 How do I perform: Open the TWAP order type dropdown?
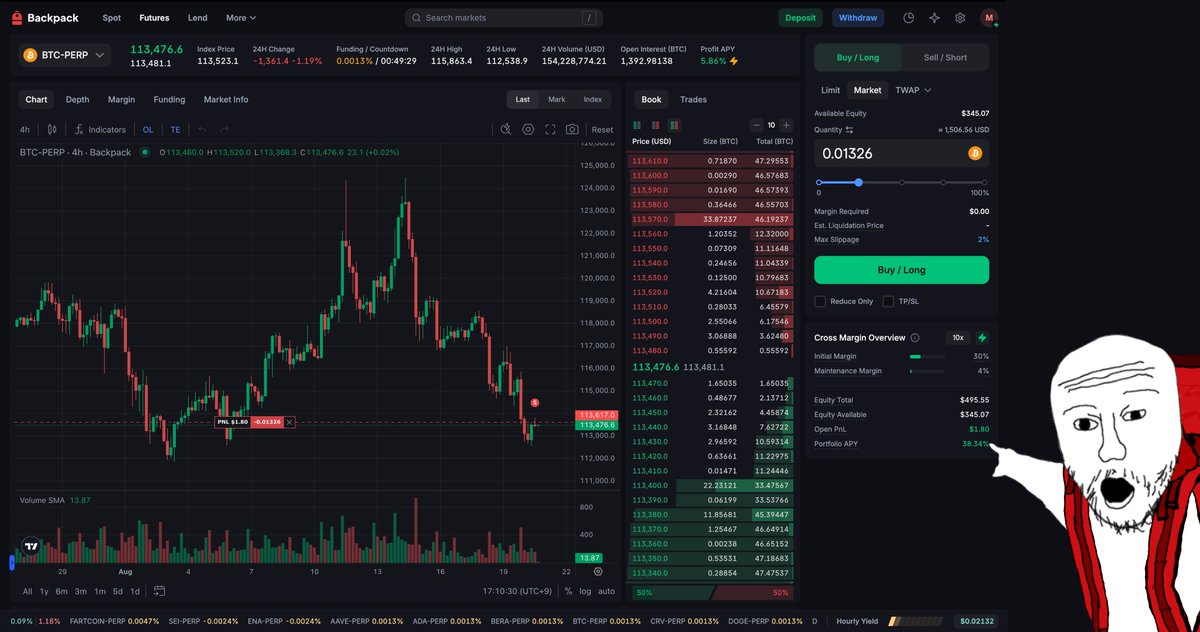[x=913, y=90]
